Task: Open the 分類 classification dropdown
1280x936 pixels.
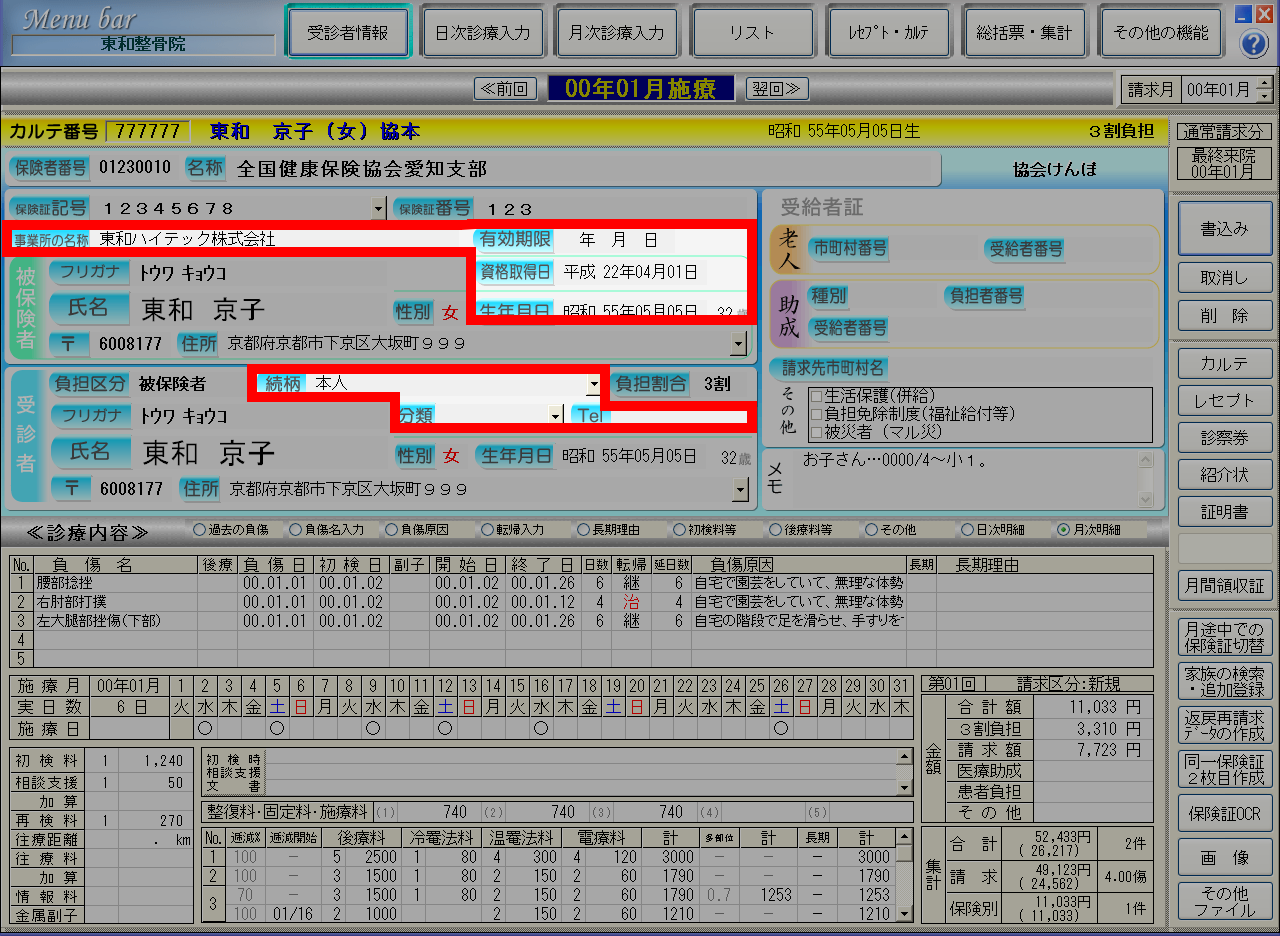Action: point(555,415)
